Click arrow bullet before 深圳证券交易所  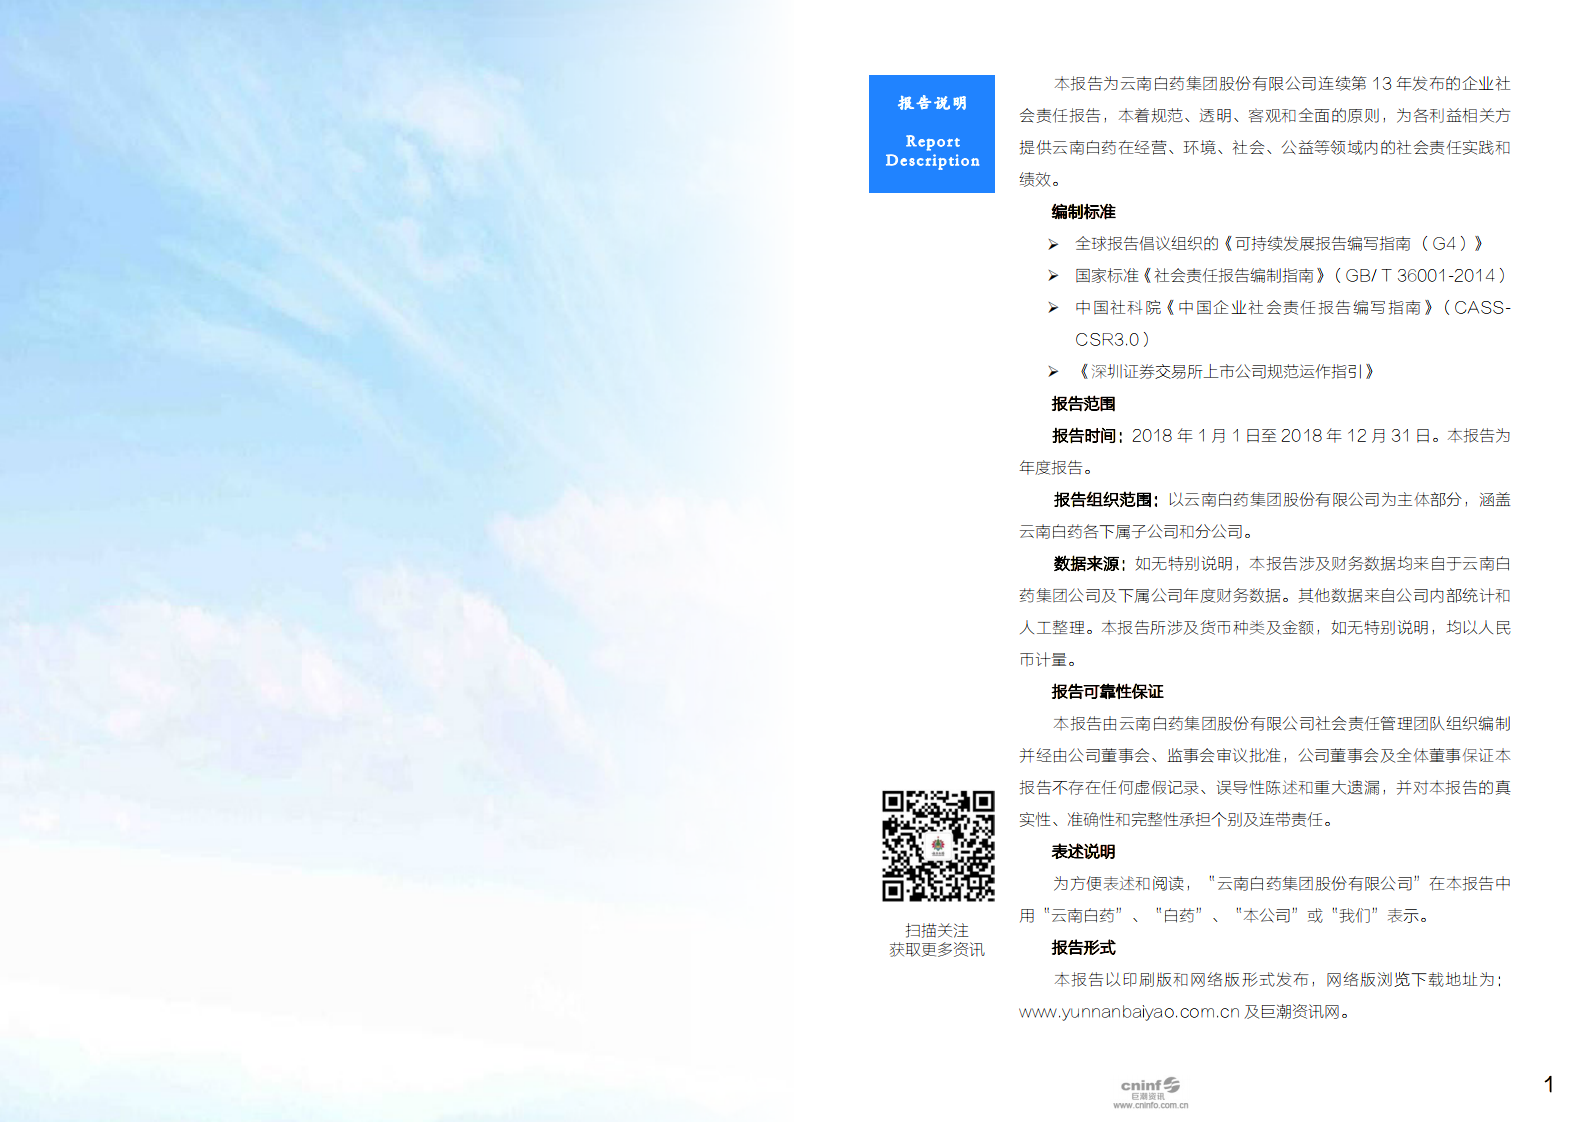pos(1053,372)
